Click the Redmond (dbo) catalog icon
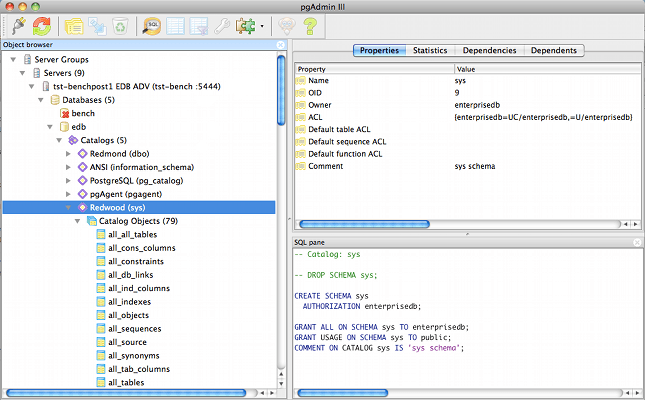This screenshot has height=400, width=645. click(x=82, y=154)
